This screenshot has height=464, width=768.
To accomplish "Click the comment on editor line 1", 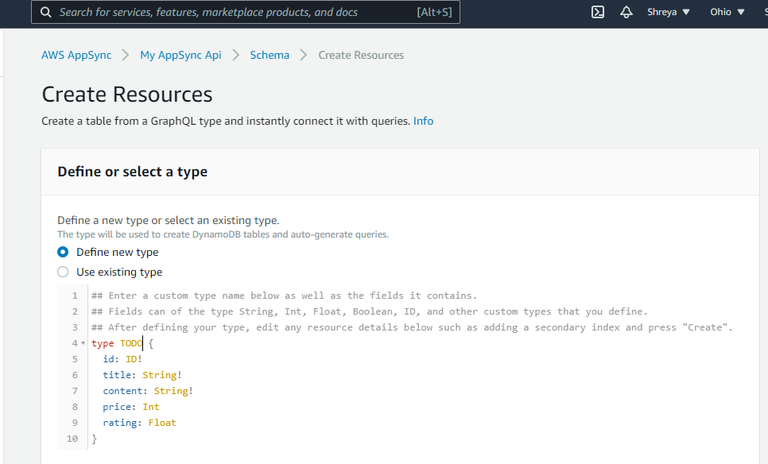I will [x=284, y=295].
